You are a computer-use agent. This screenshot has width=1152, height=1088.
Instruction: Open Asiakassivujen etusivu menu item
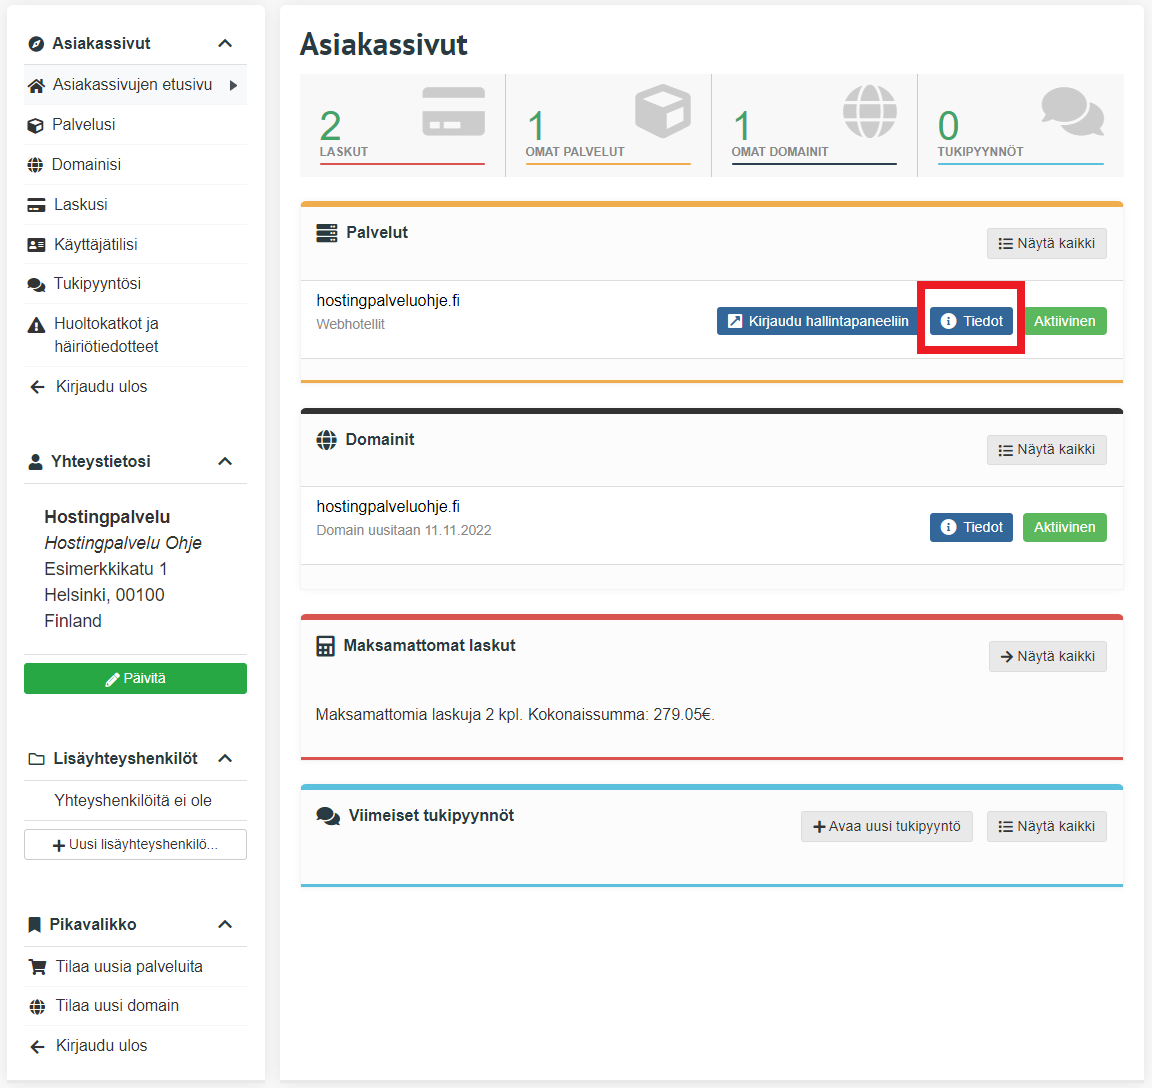click(x=135, y=85)
